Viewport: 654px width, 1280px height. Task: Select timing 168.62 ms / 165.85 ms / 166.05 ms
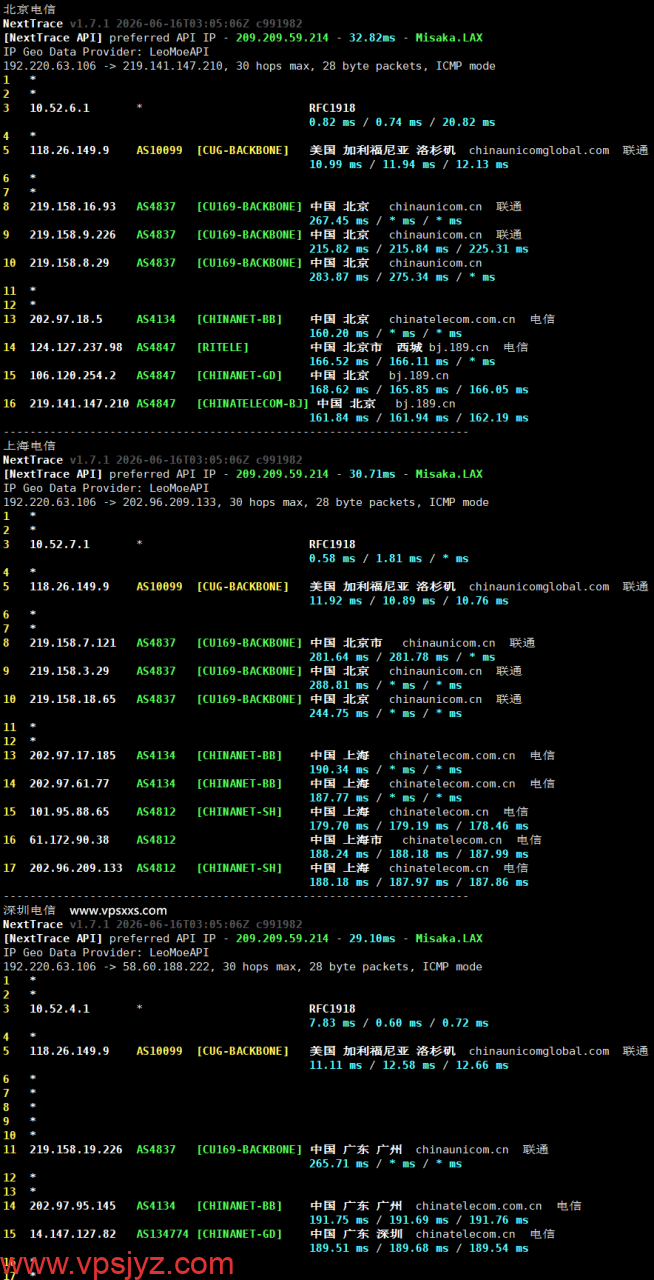[419, 390]
